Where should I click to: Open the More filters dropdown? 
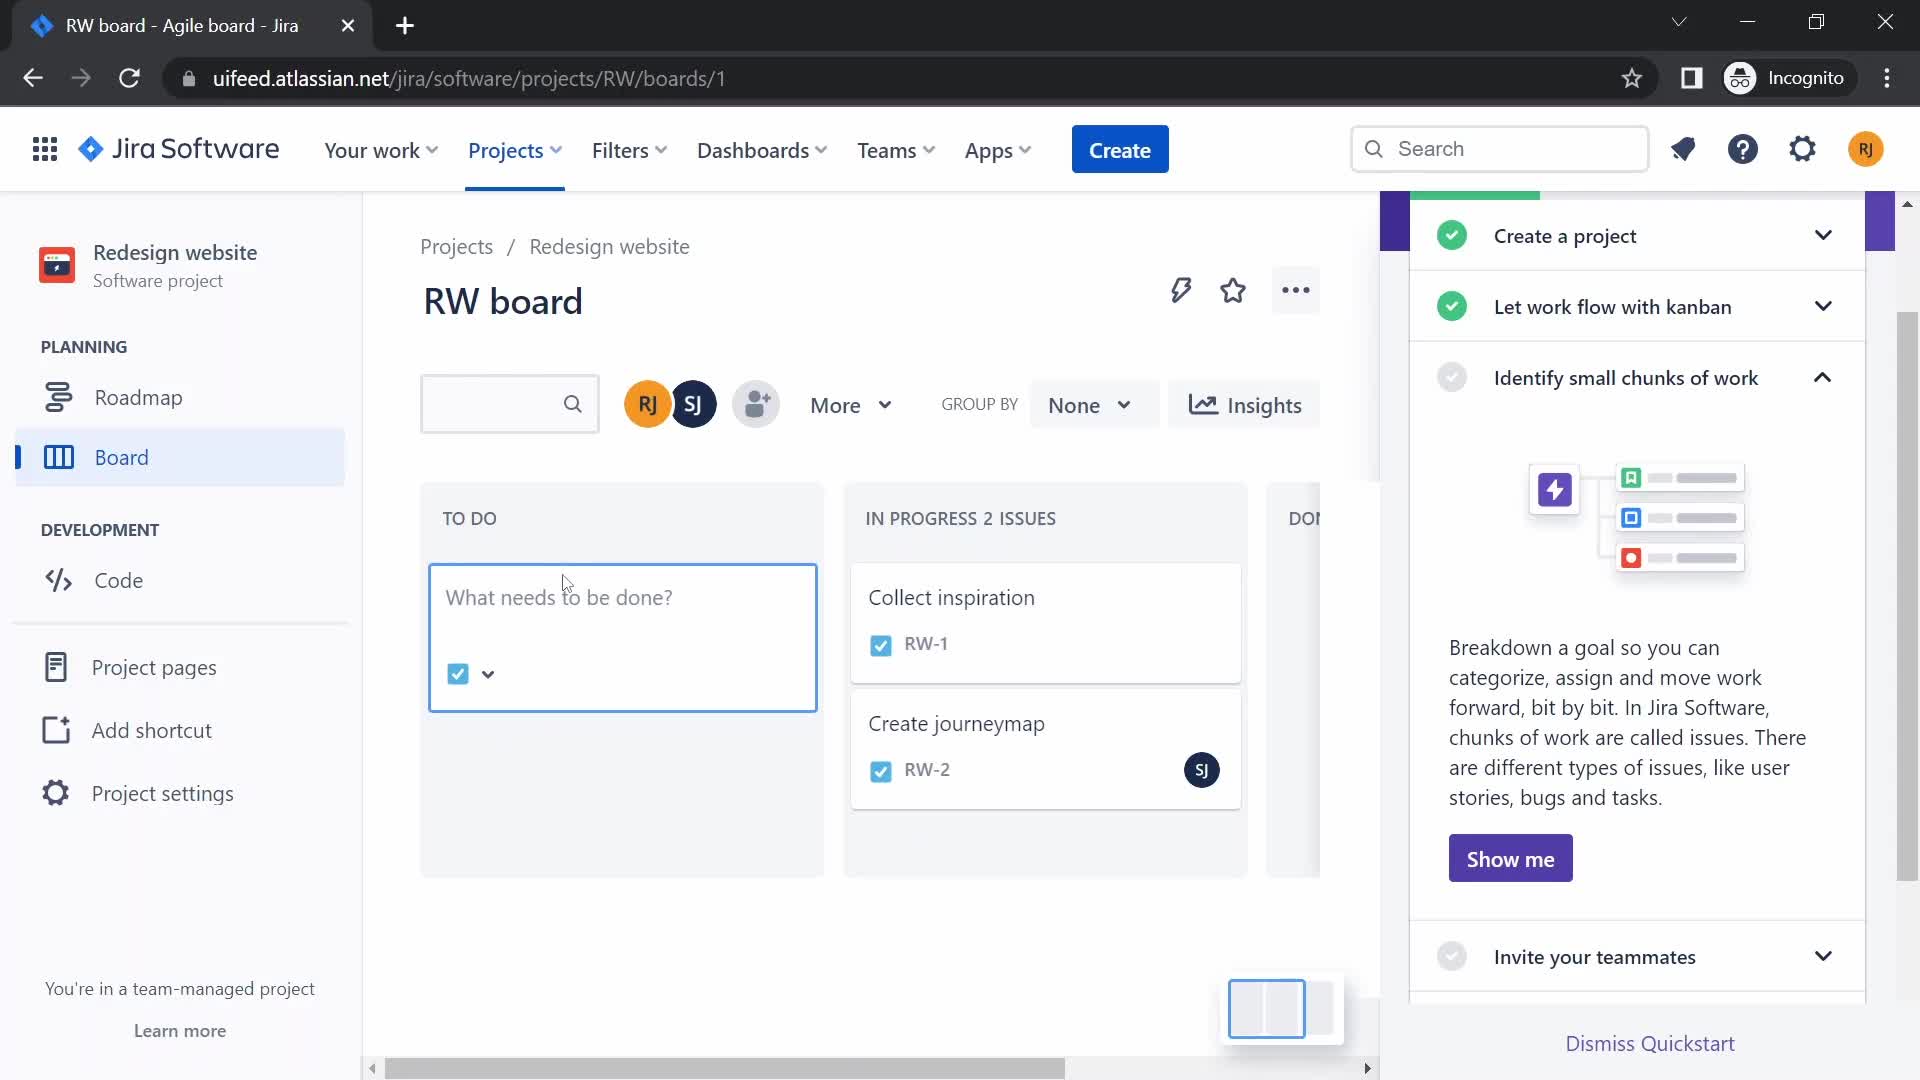tap(849, 405)
